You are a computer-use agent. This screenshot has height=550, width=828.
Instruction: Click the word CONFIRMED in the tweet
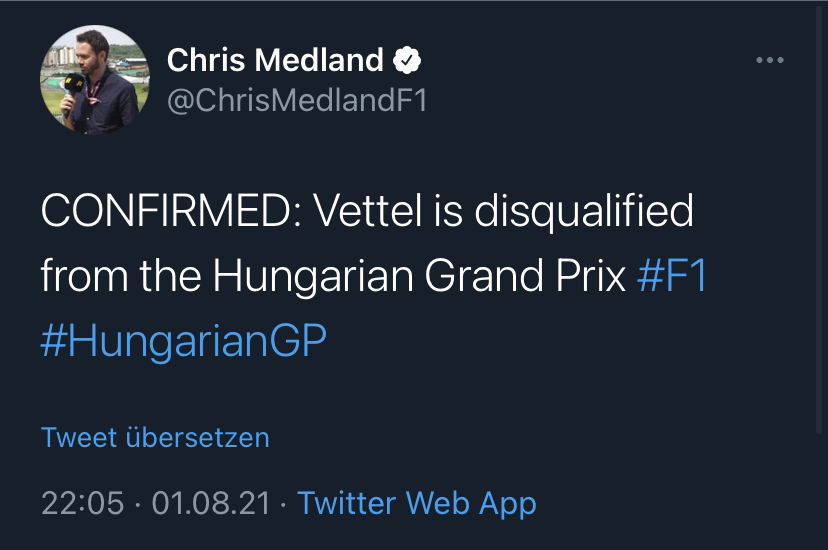171,211
